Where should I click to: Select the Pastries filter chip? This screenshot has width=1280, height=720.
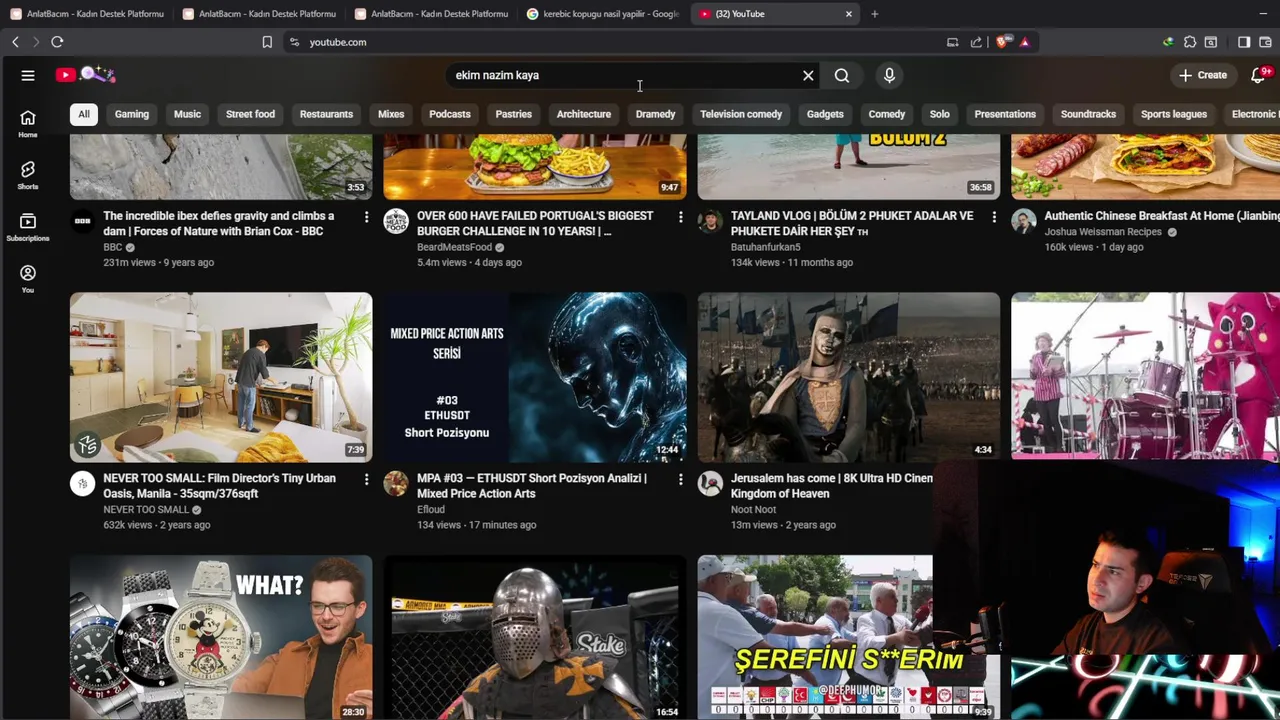(514, 114)
